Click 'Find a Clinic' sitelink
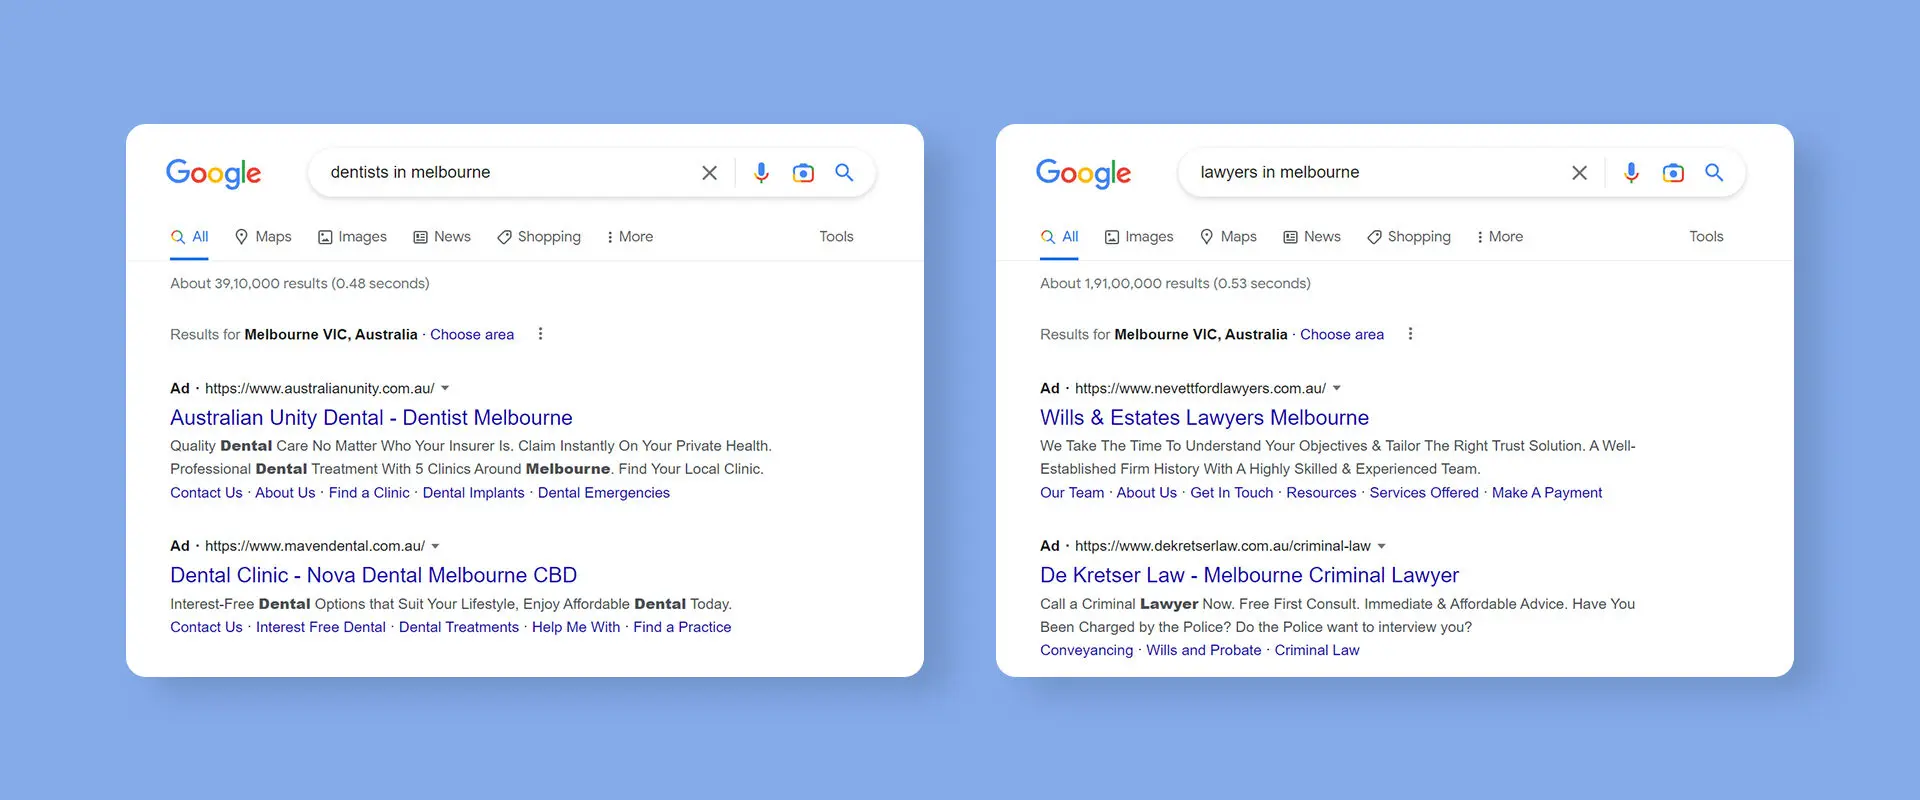1920x800 pixels. coord(369,493)
